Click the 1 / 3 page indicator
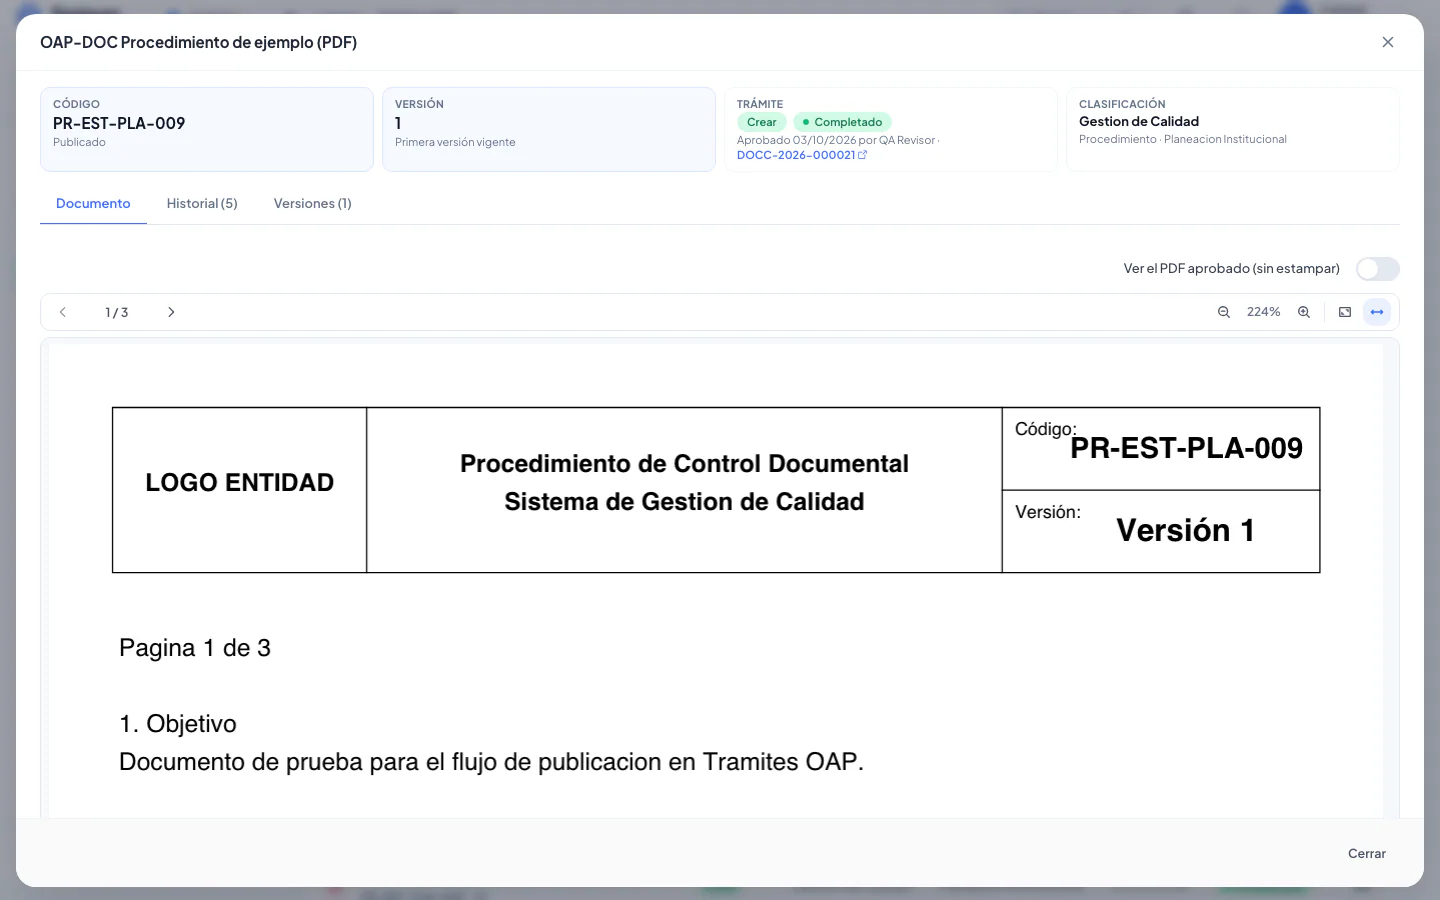The width and height of the screenshot is (1440, 900). tap(116, 312)
